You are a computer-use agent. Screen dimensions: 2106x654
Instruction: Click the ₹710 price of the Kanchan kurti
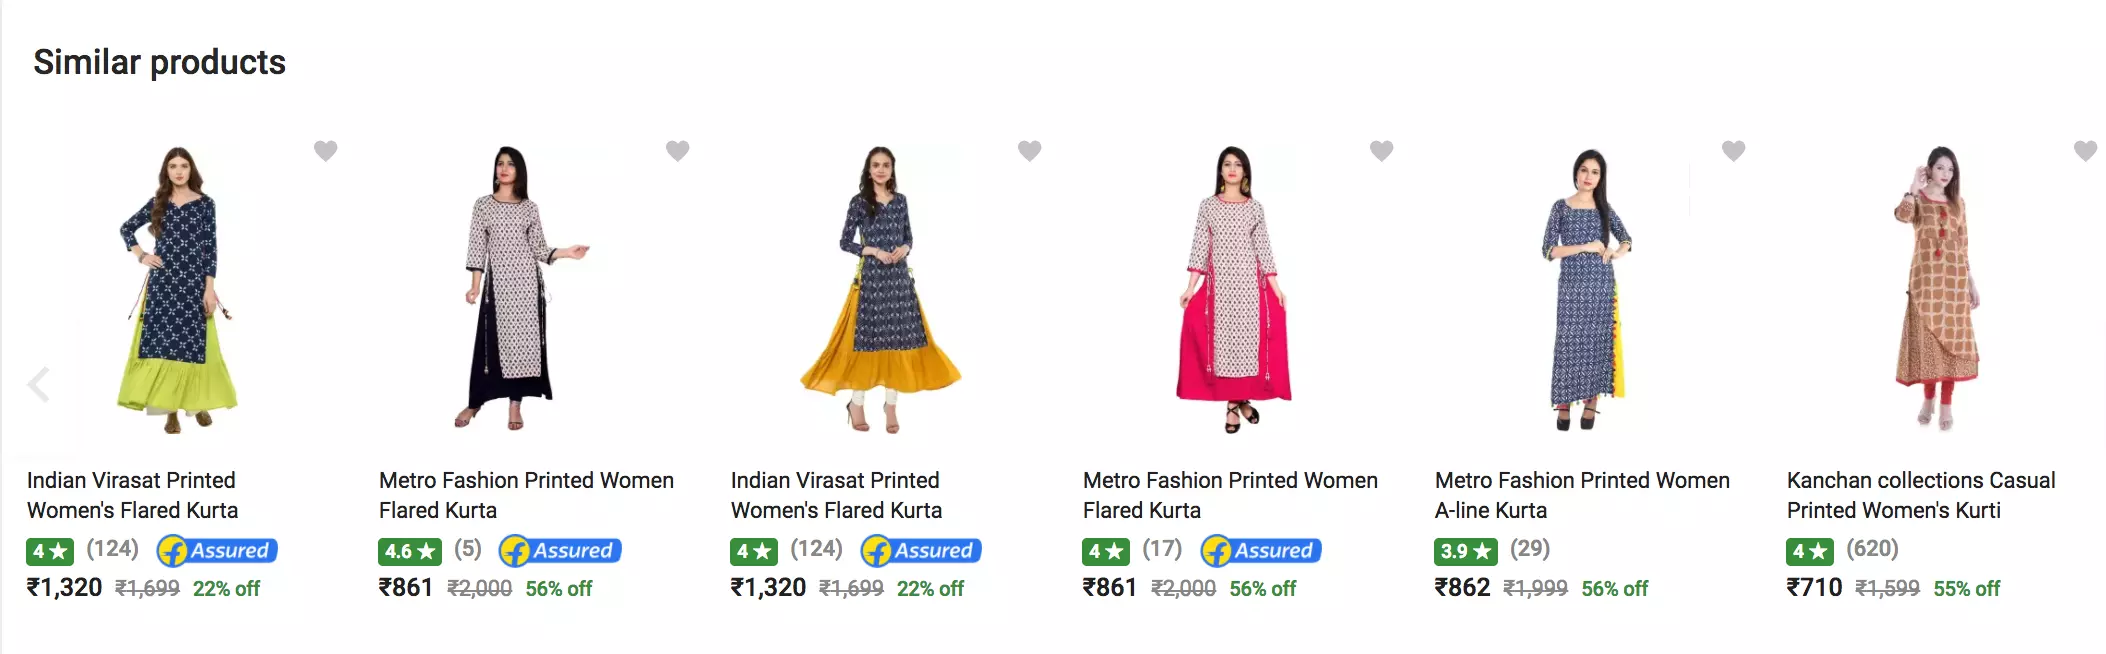pos(1814,587)
